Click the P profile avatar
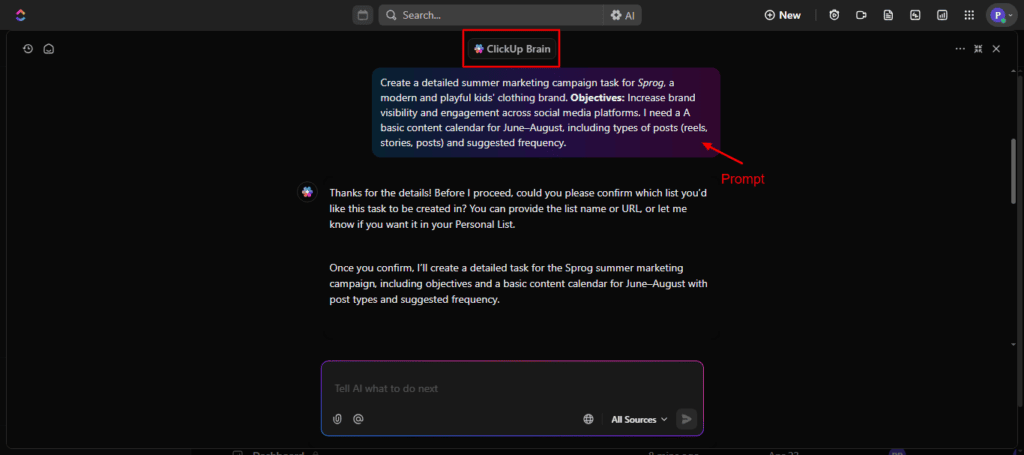 997,15
